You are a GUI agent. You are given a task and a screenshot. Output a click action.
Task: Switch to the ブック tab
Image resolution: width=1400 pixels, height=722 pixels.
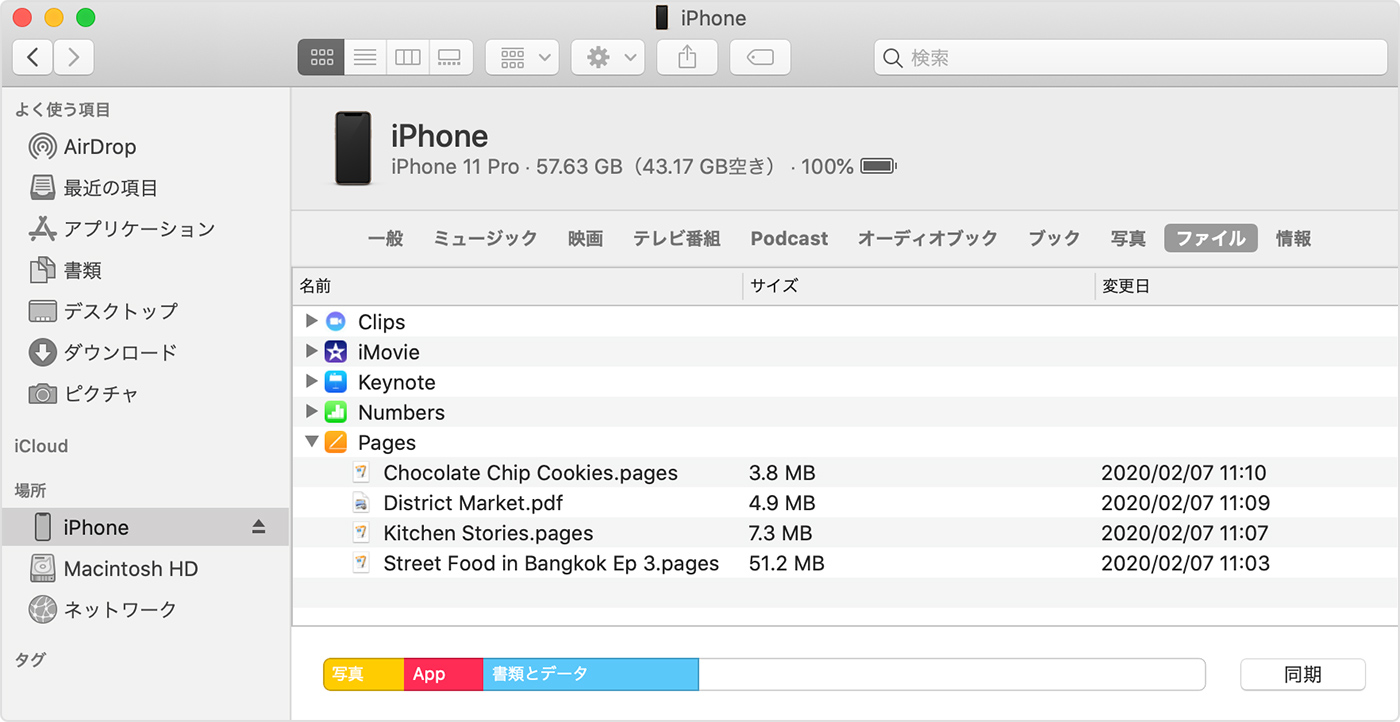(1054, 238)
